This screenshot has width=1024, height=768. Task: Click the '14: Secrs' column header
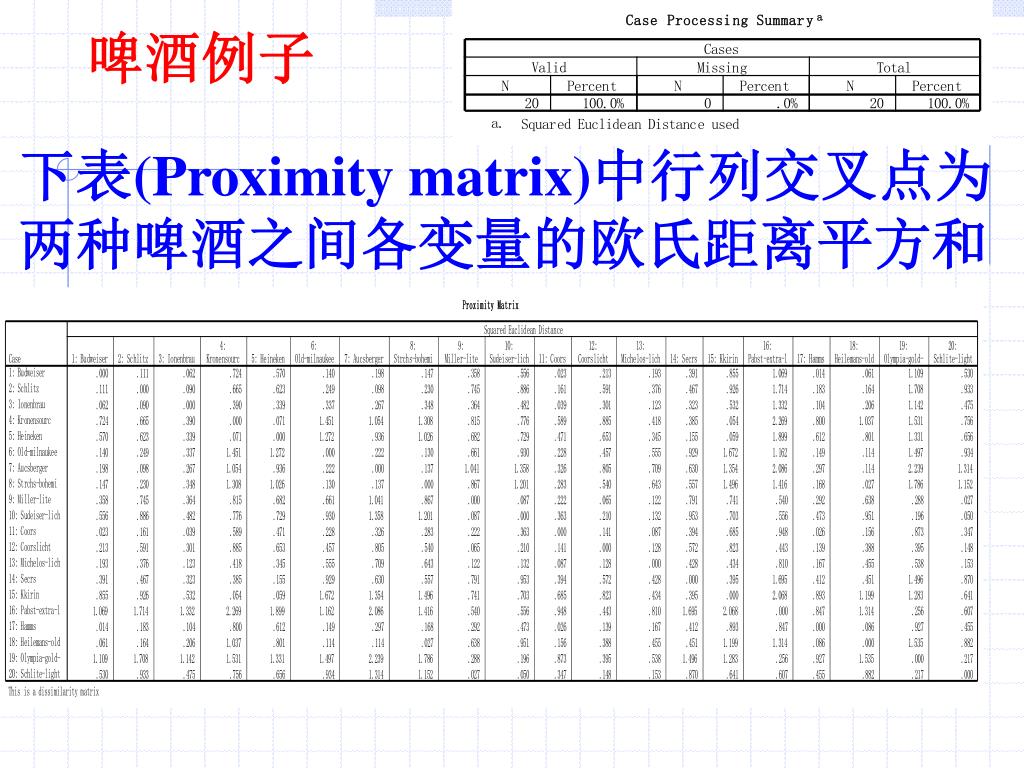point(684,359)
